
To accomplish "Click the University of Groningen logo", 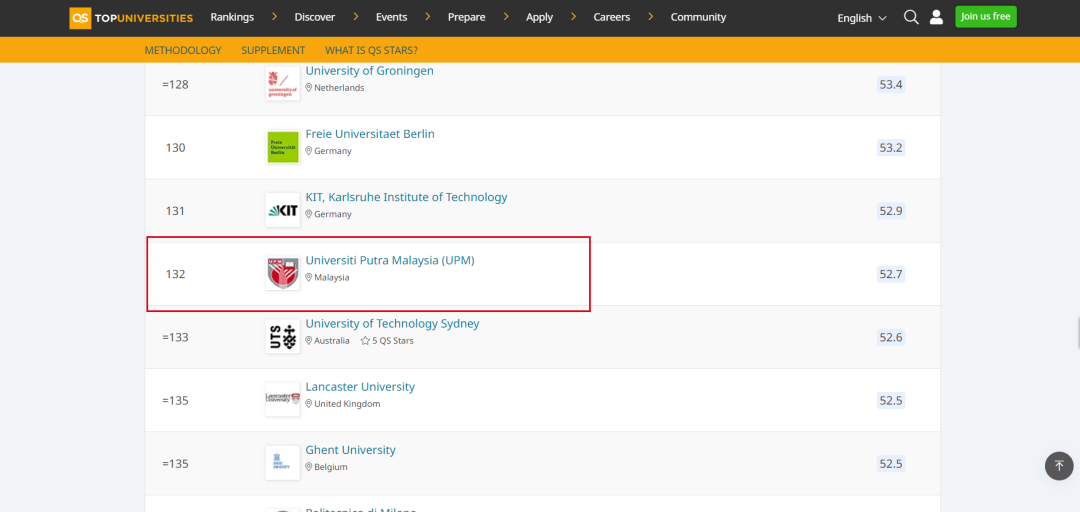I will tap(283, 85).
